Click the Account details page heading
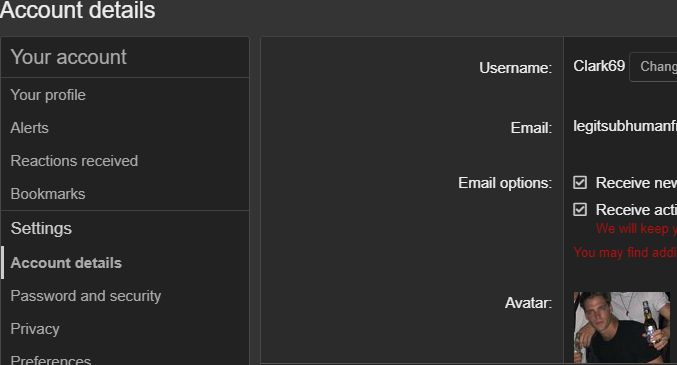 (78, 10)
